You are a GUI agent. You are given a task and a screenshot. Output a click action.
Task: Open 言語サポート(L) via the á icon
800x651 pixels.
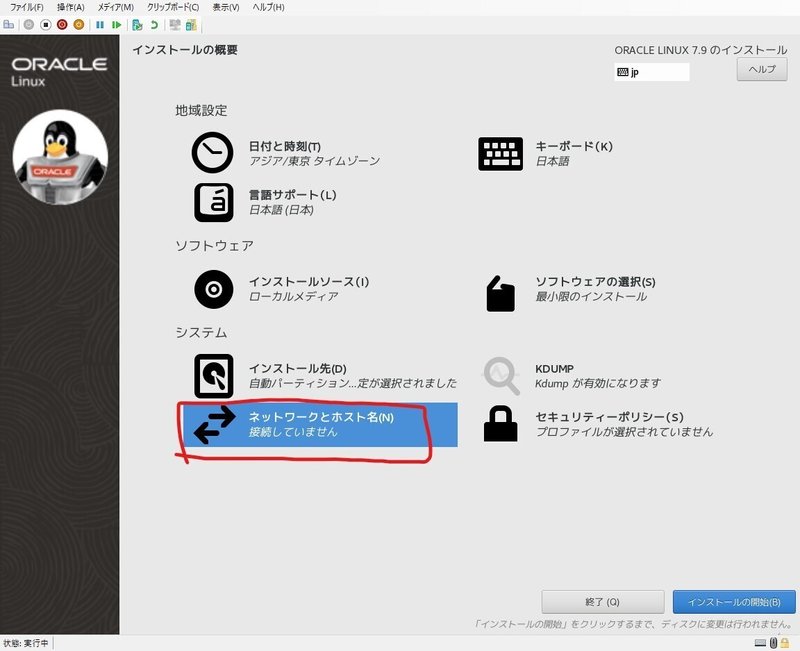(x=214, y=203)
